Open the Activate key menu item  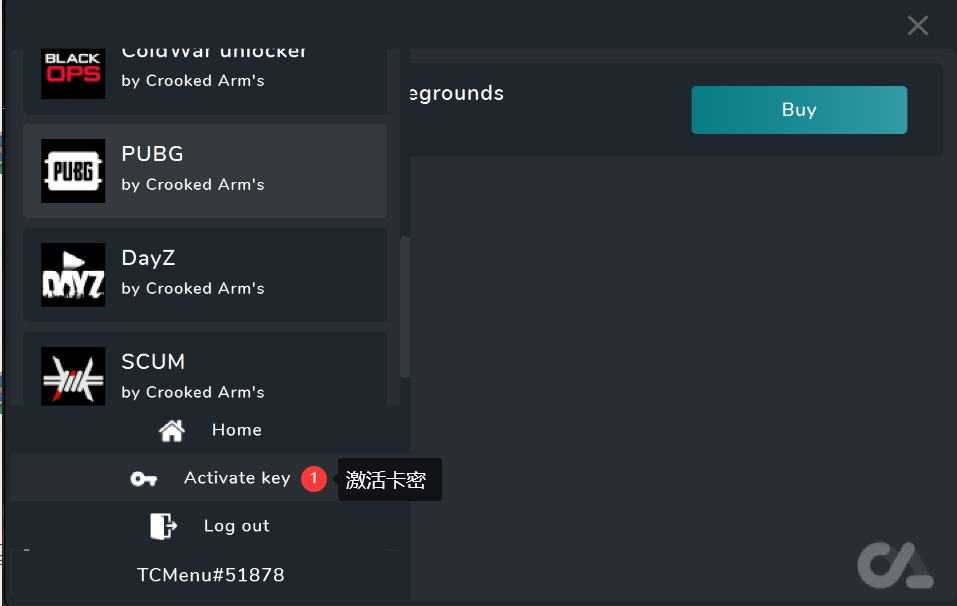click(236, 478)
